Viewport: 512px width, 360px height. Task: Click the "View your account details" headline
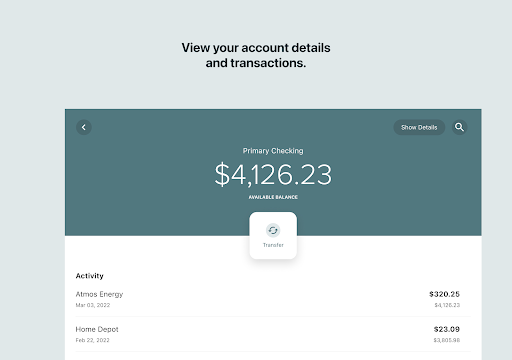click(x=256, y=48)
